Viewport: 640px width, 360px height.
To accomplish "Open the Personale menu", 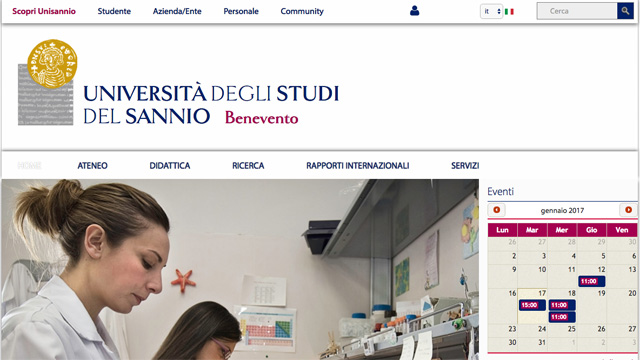I will pos(241,11).
